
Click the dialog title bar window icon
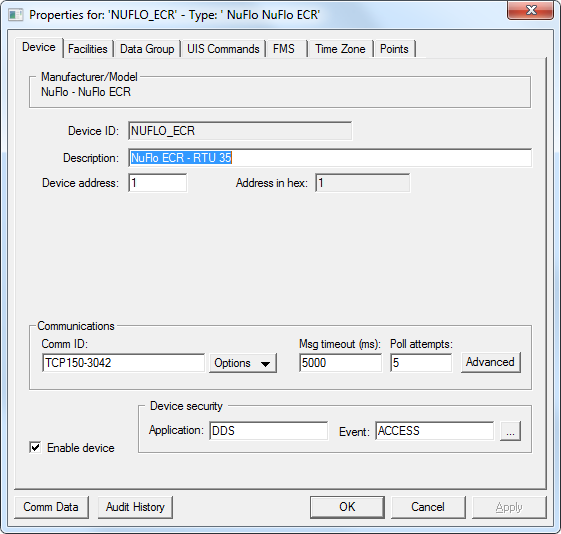point(15,15)
